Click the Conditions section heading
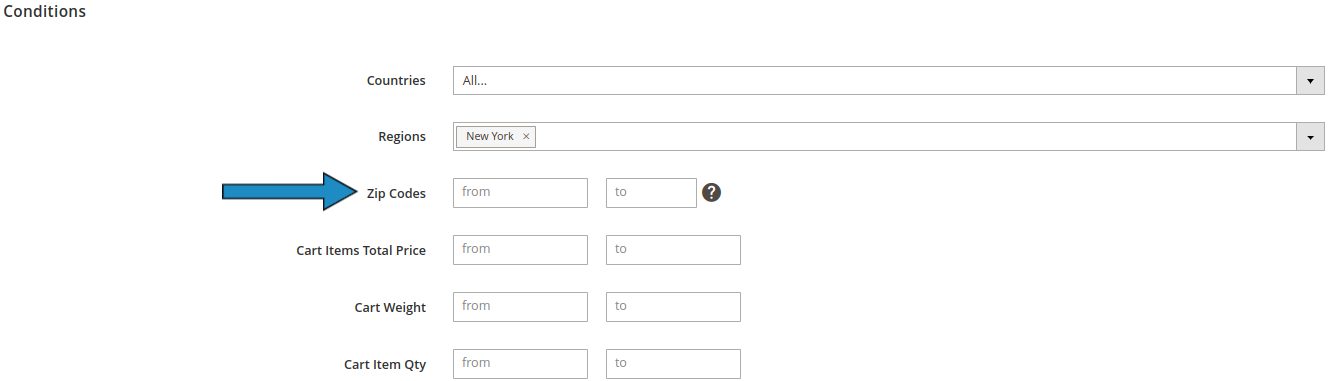1328x381 pixels. [x=44, y=12]
